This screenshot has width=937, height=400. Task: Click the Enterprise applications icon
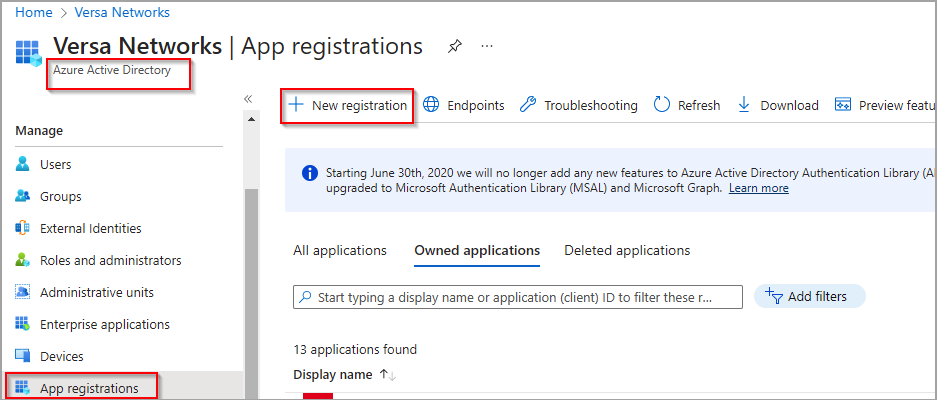(x=23, y=324)
